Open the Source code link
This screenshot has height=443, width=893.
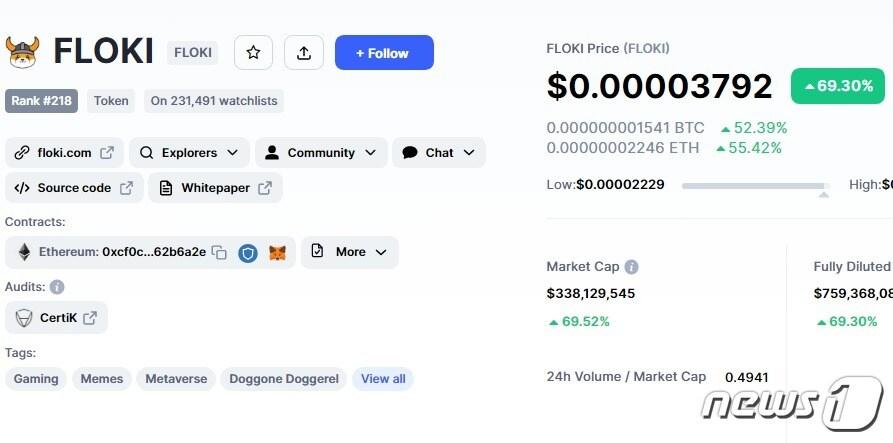pos(74,188)
